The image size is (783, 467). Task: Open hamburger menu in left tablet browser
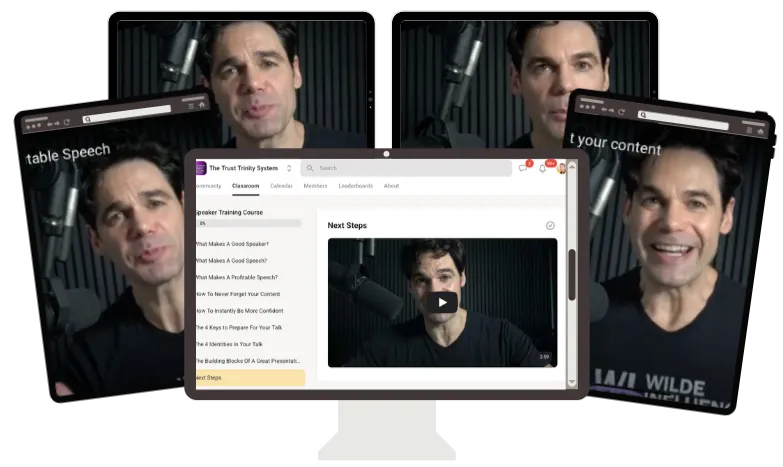(191, 106)
